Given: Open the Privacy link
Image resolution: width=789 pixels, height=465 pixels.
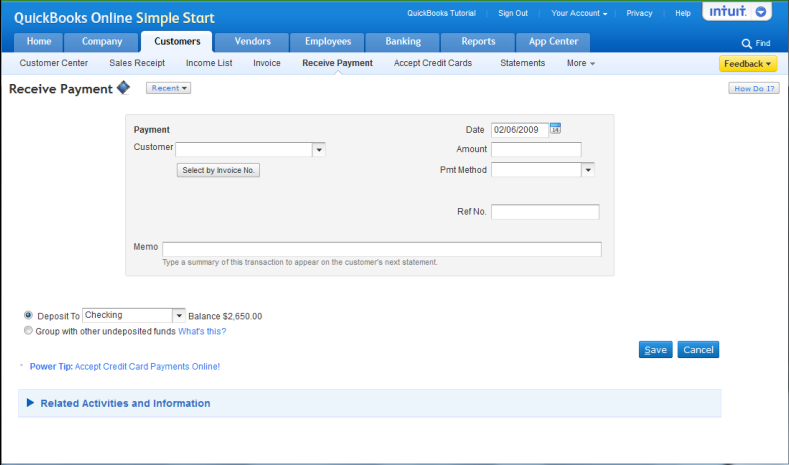Looking at the screenshot, I should (x=639, y=13).
